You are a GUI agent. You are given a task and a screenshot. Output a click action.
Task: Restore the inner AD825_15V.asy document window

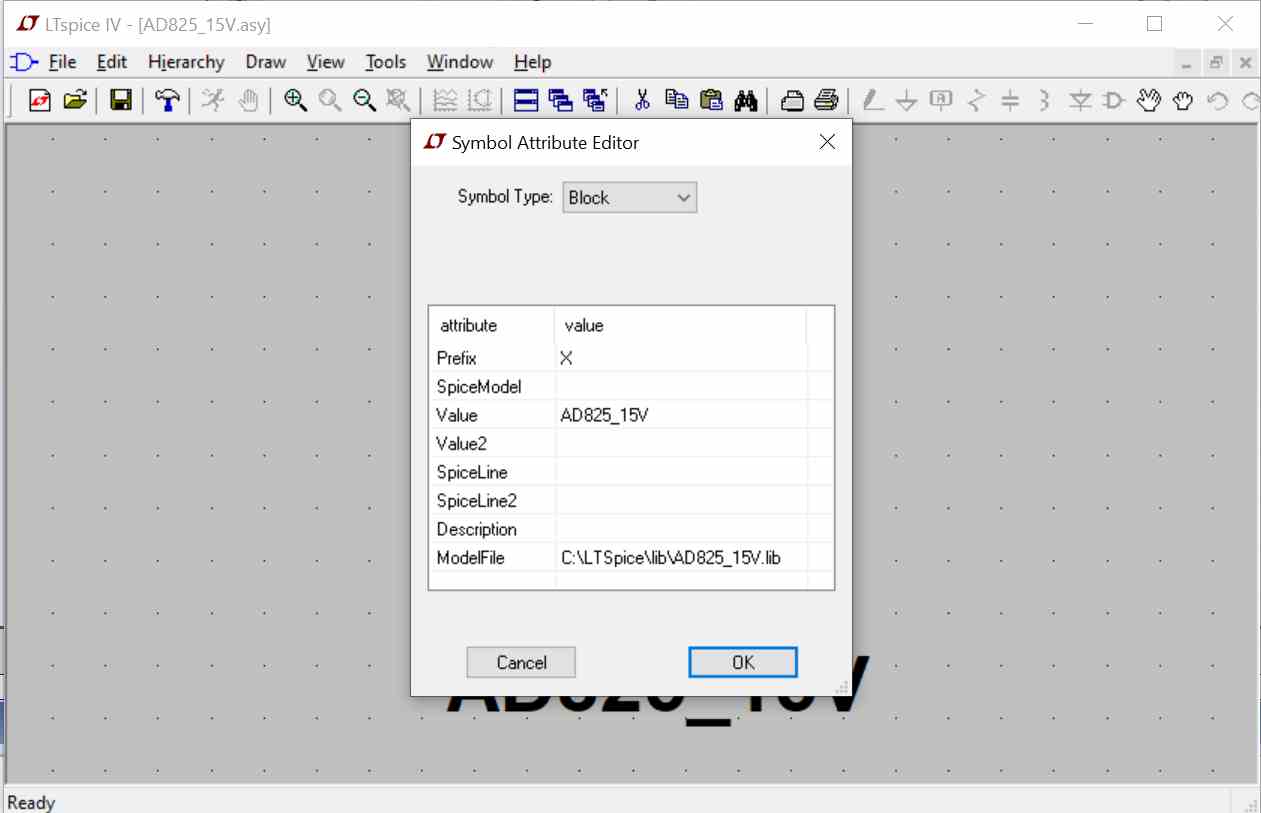(1216, 62)
